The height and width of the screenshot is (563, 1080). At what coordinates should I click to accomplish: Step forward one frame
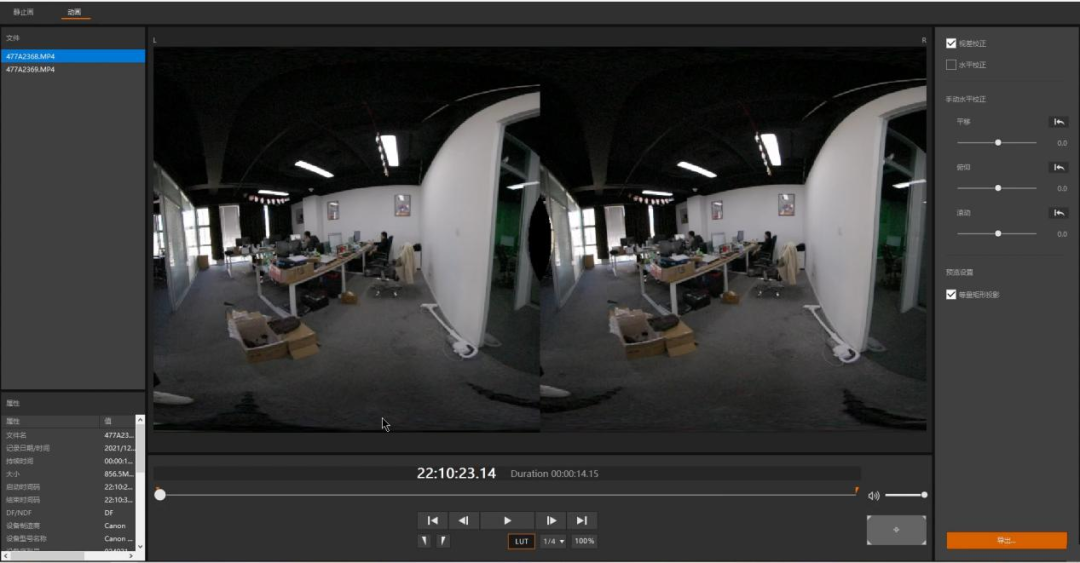(x=551, y=520)
